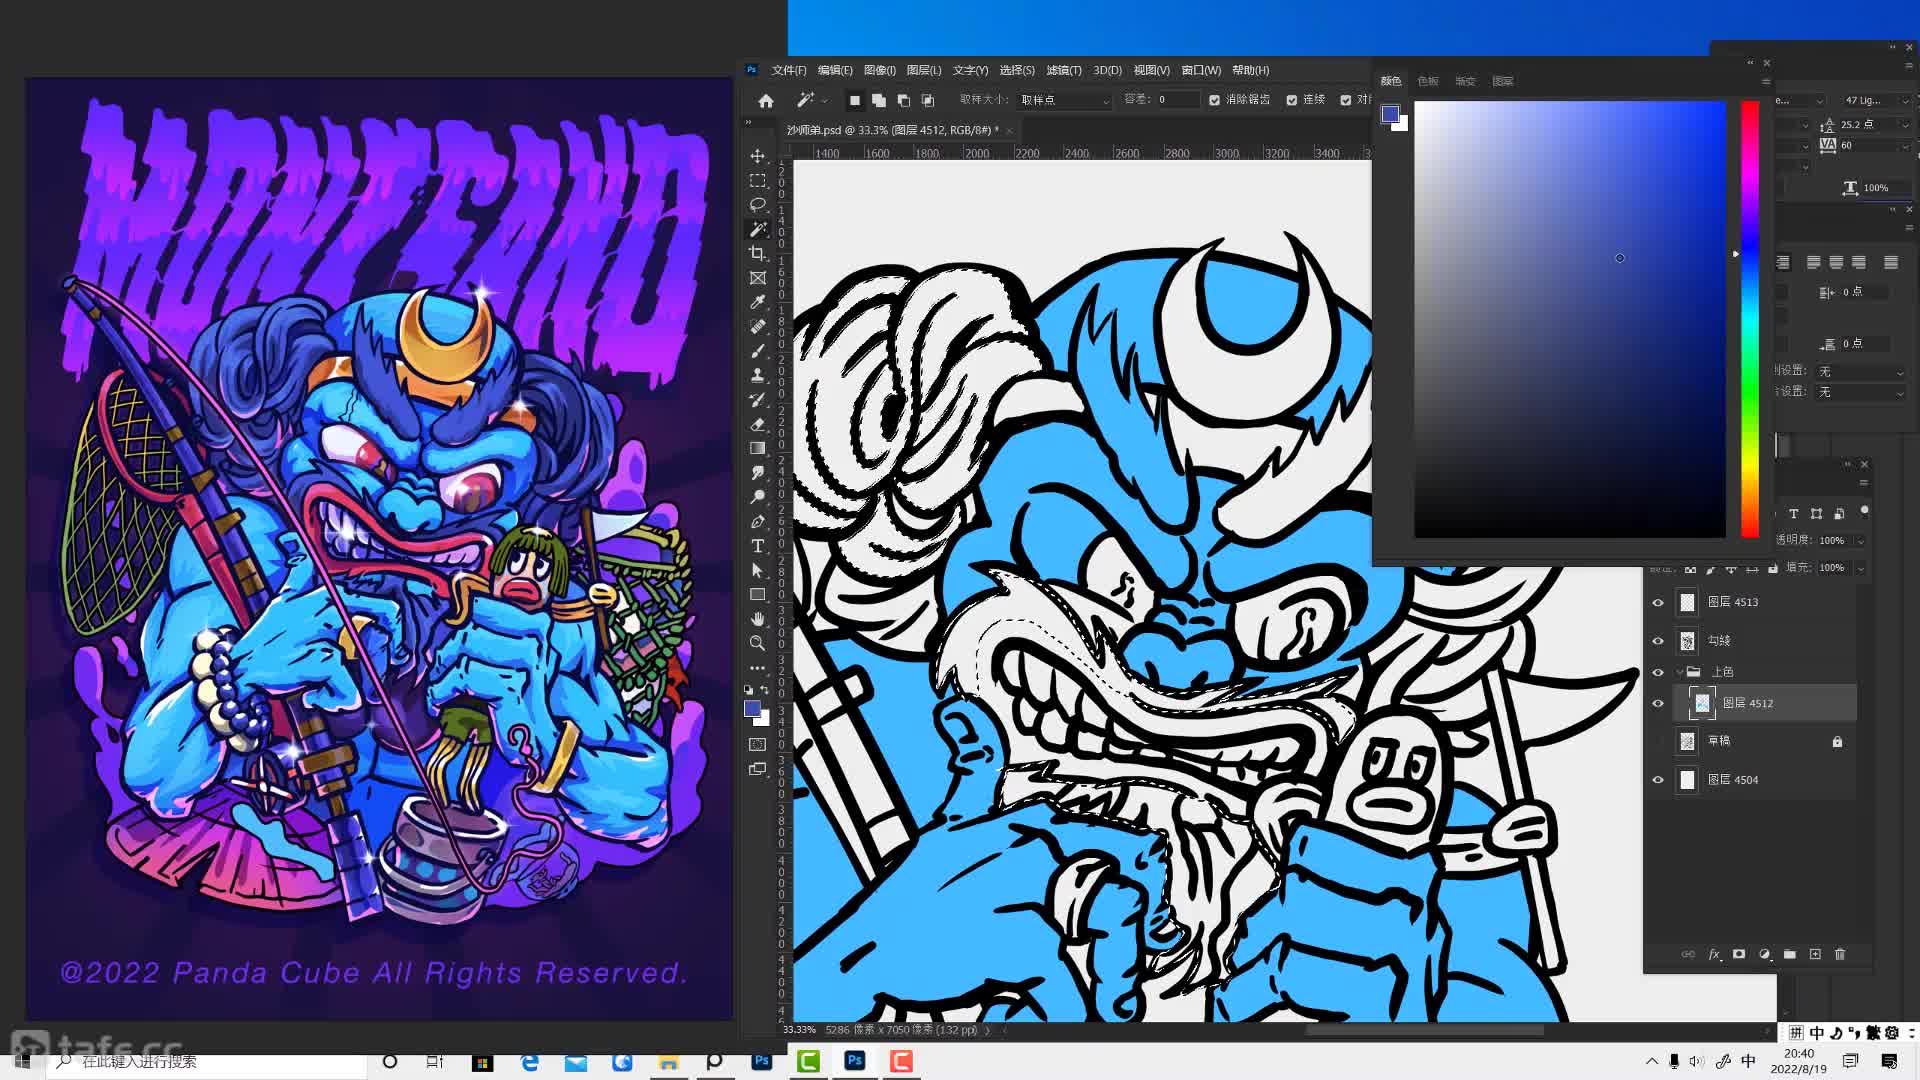The width and height of the screenshot is (1920, 1080).
Task: Select the Eyedropper tool
Action: pos(758,302)
